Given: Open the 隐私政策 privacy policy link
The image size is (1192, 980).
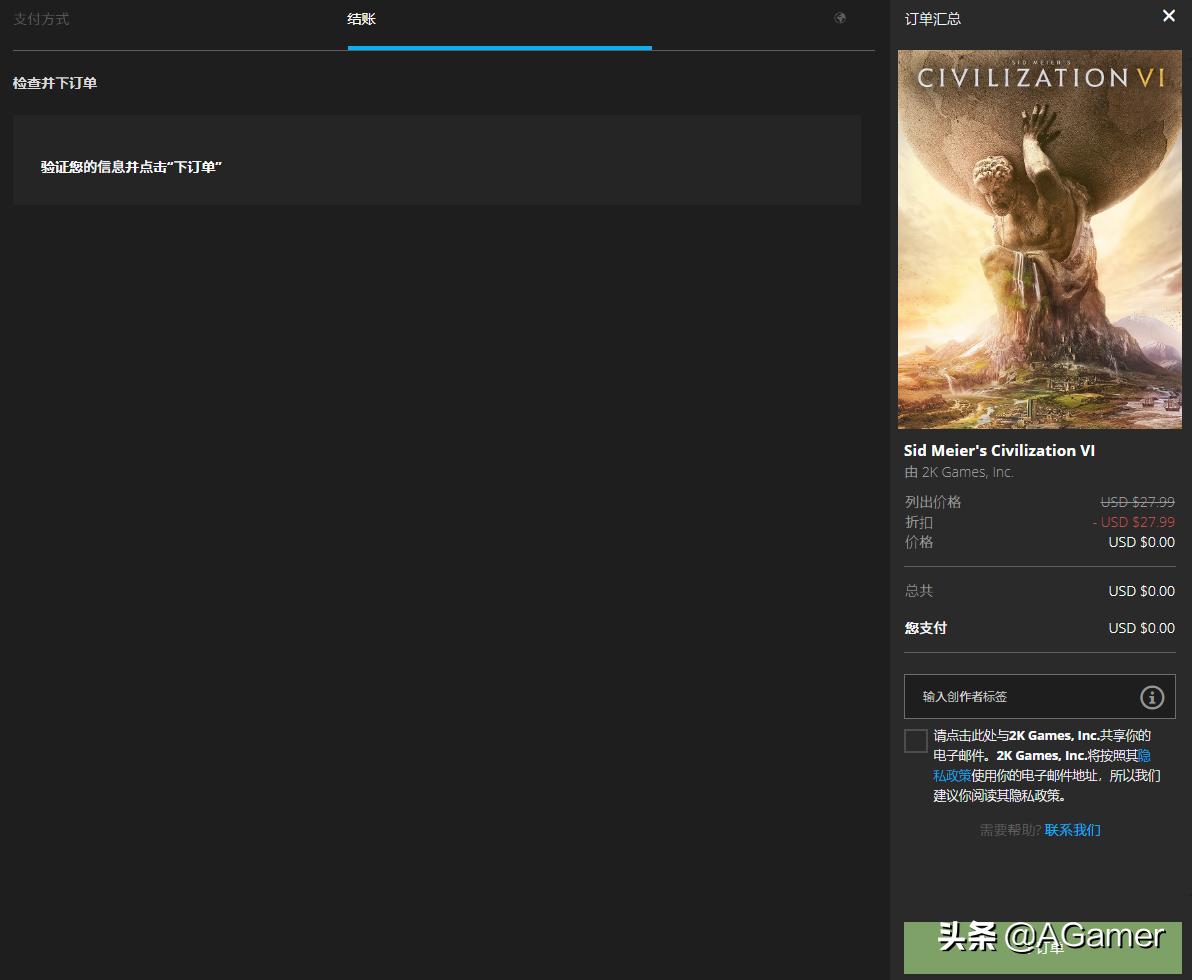Looking at the screenshot, I should point(951,775).
